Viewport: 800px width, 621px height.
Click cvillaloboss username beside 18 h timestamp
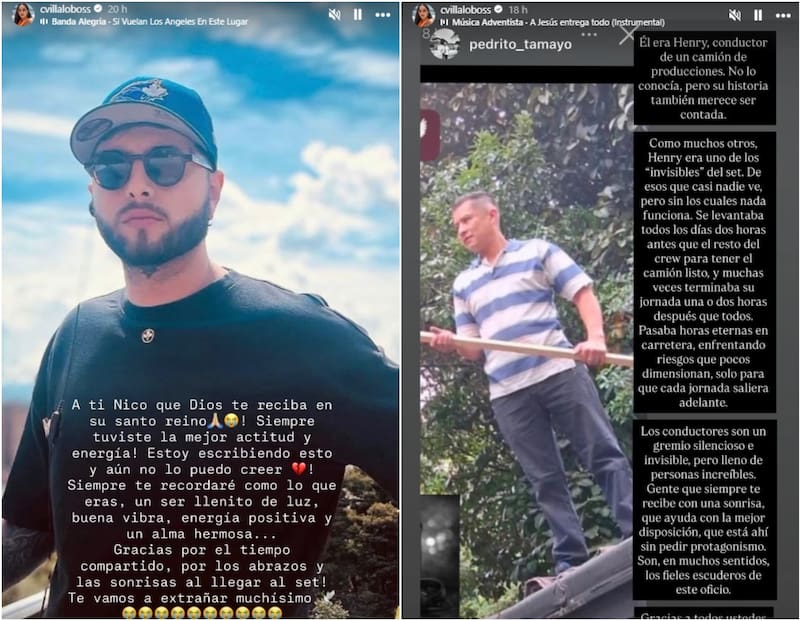coord(465,10)
